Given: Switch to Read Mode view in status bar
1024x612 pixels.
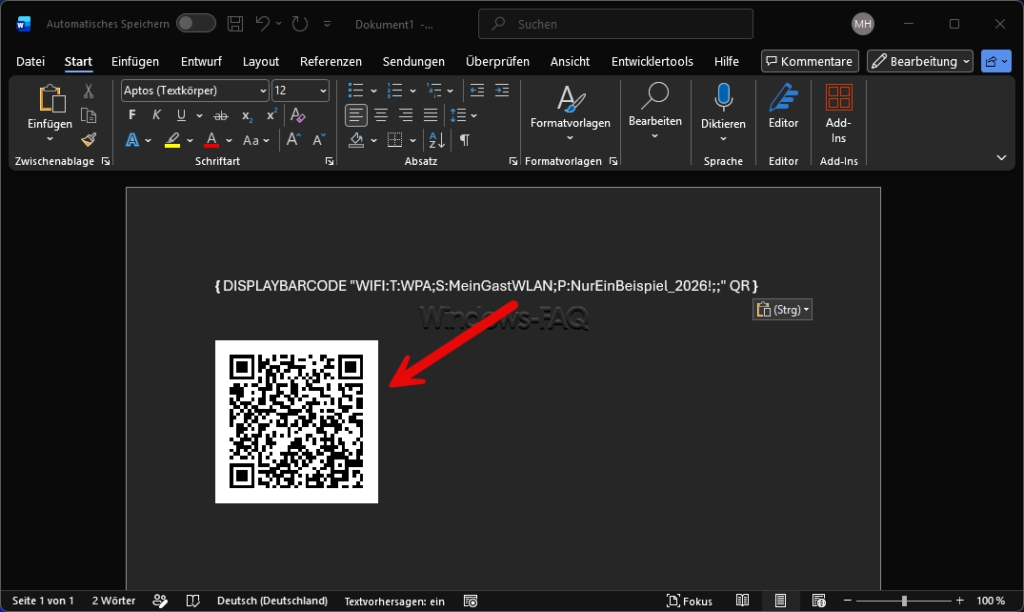Looking at the screenshot, I should pos(743,600).
